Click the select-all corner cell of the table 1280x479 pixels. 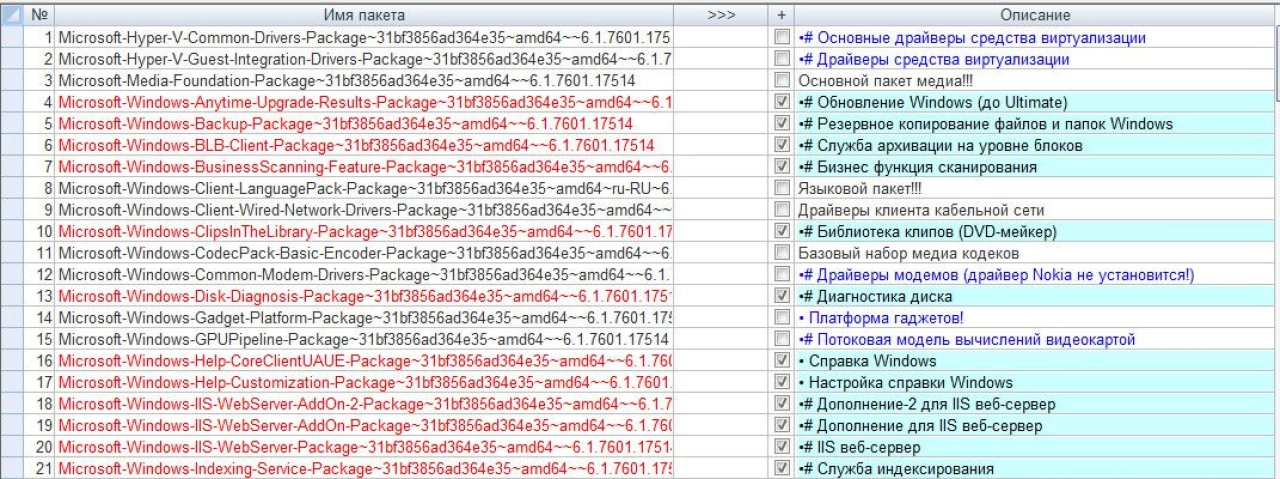[14, 15]
